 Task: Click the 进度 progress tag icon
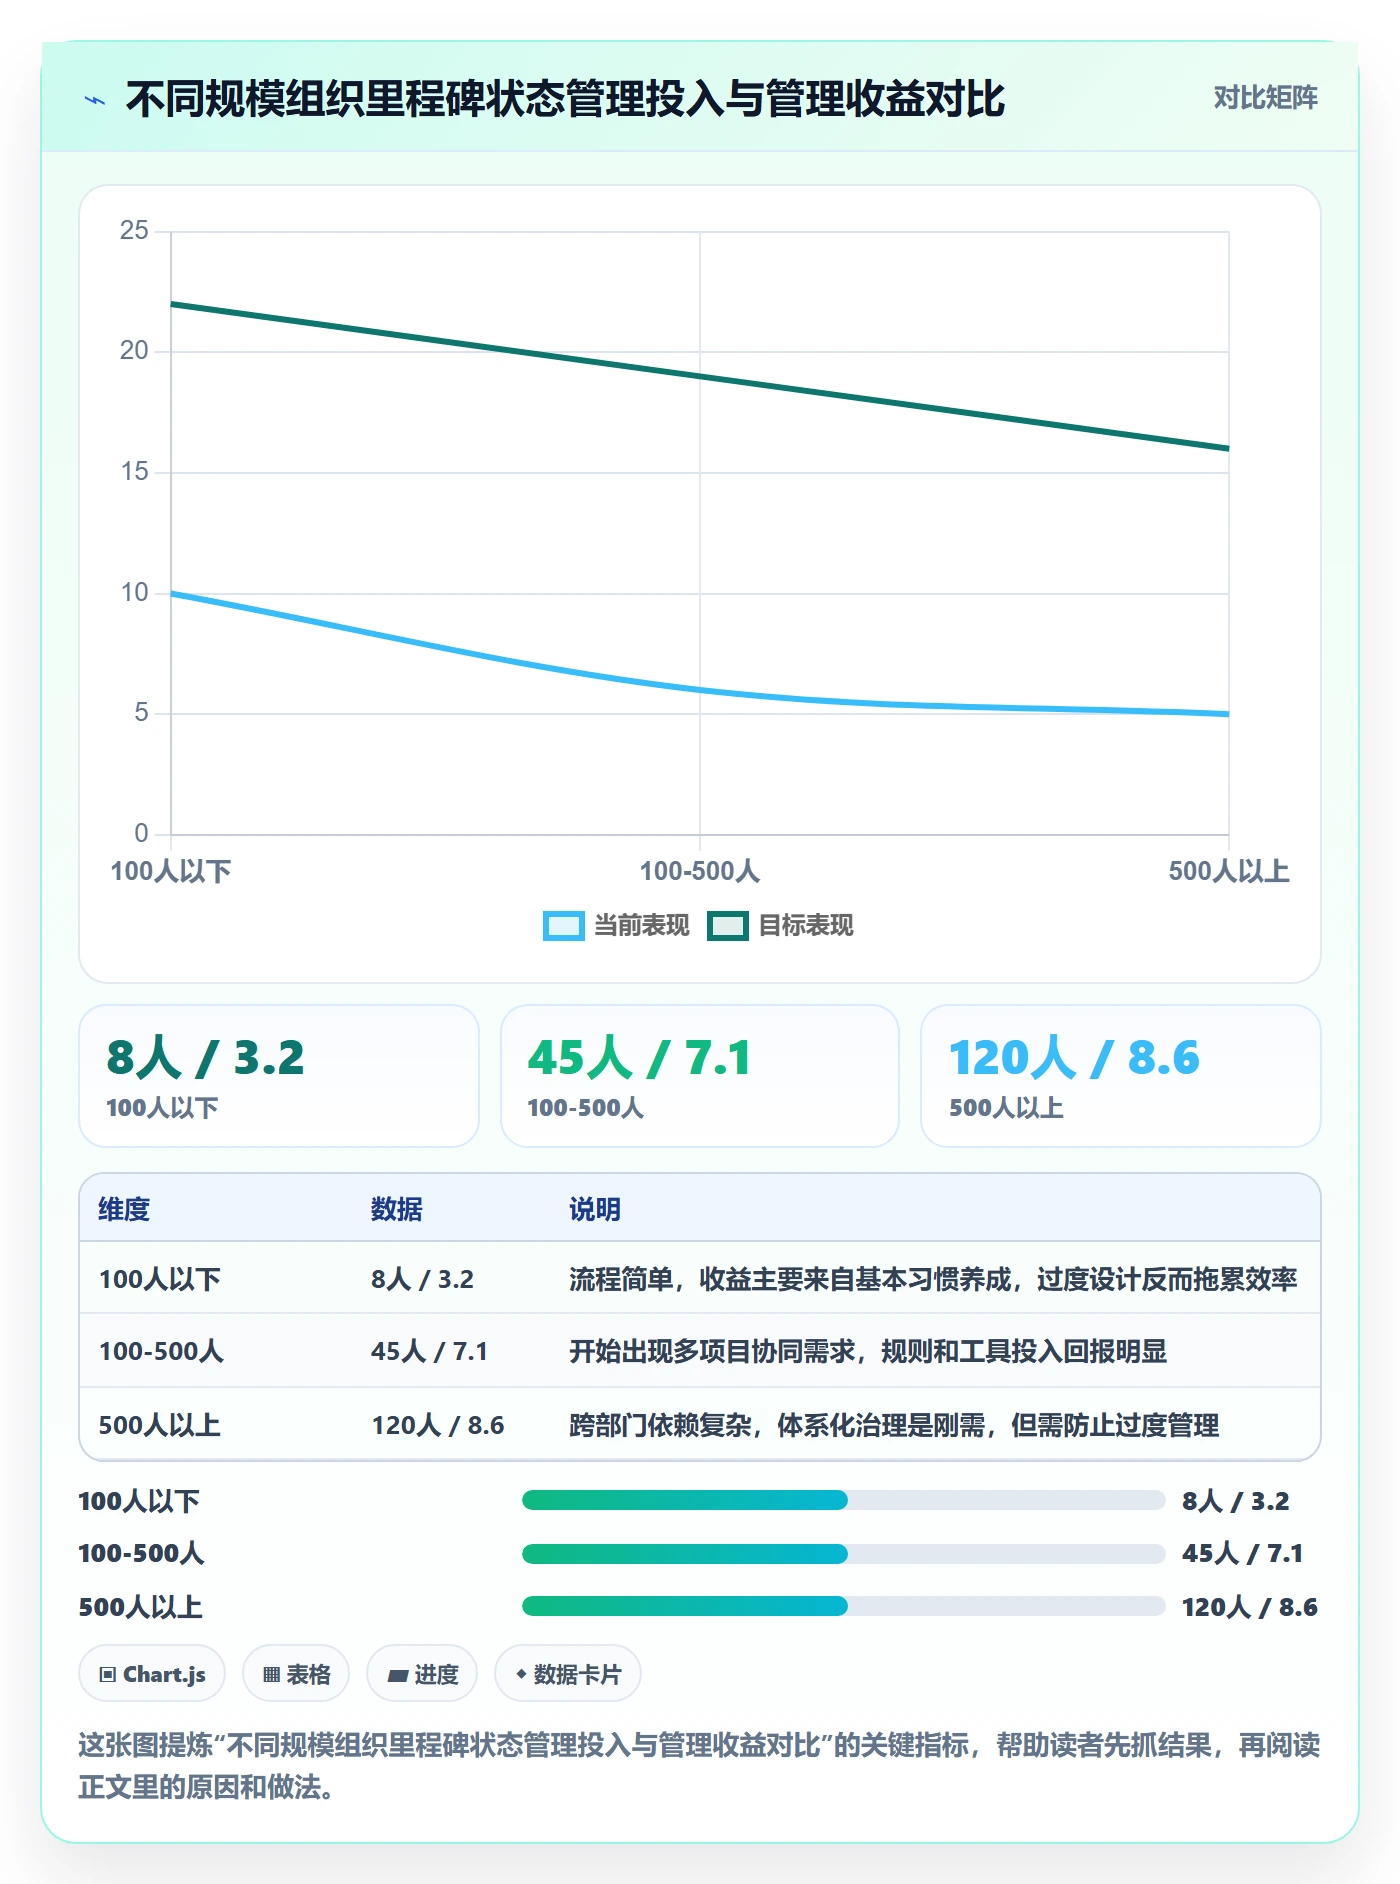(397, 1675)
